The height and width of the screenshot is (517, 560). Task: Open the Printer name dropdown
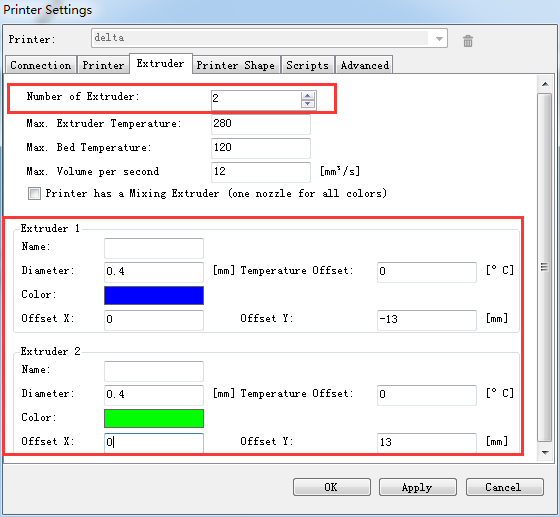click(x=440, y=38)
